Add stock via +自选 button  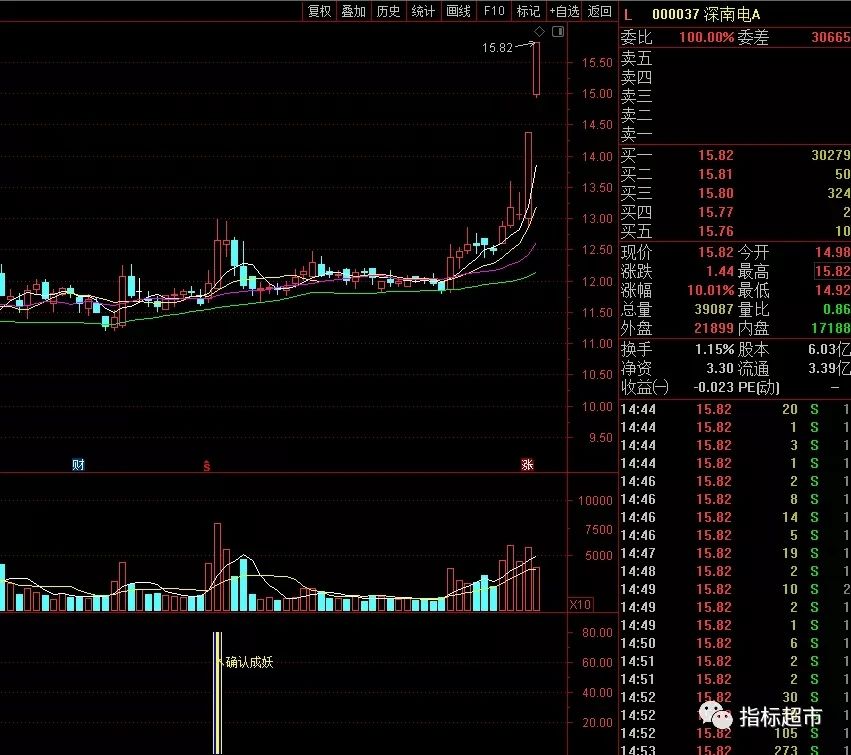tap(564, 11)
